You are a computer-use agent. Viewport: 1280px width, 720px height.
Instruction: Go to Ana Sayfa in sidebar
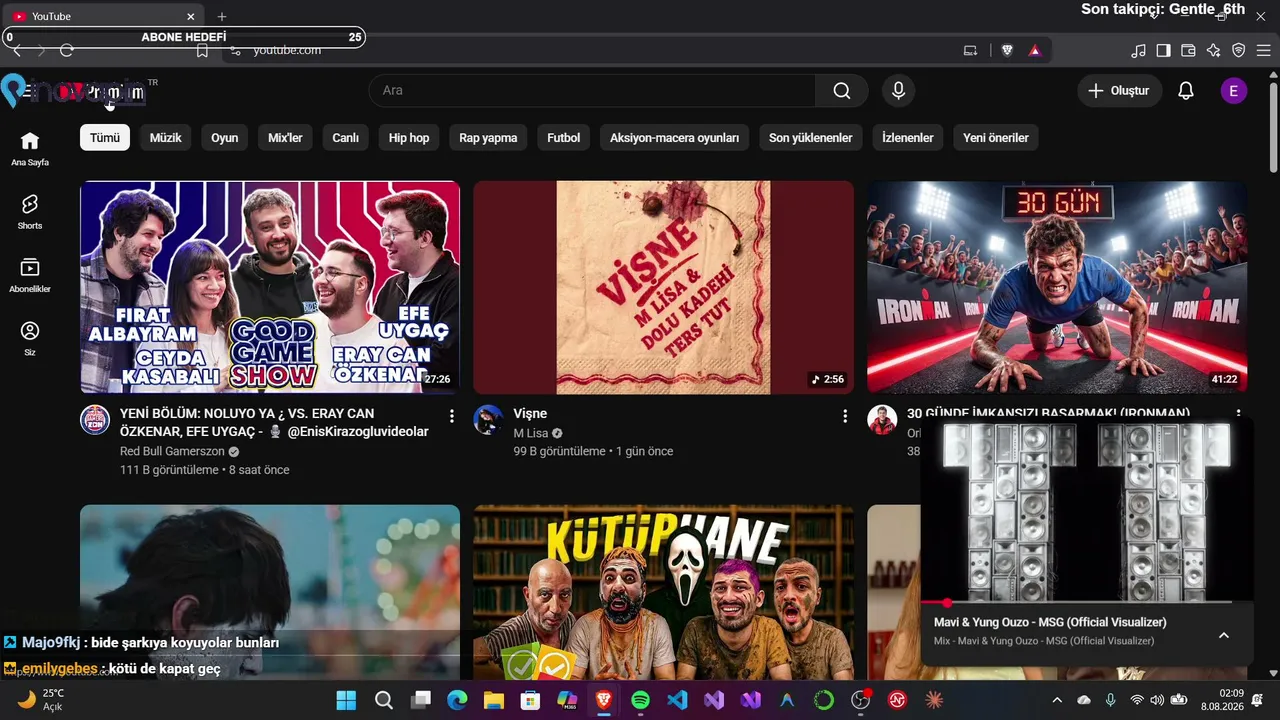point(30,148)
